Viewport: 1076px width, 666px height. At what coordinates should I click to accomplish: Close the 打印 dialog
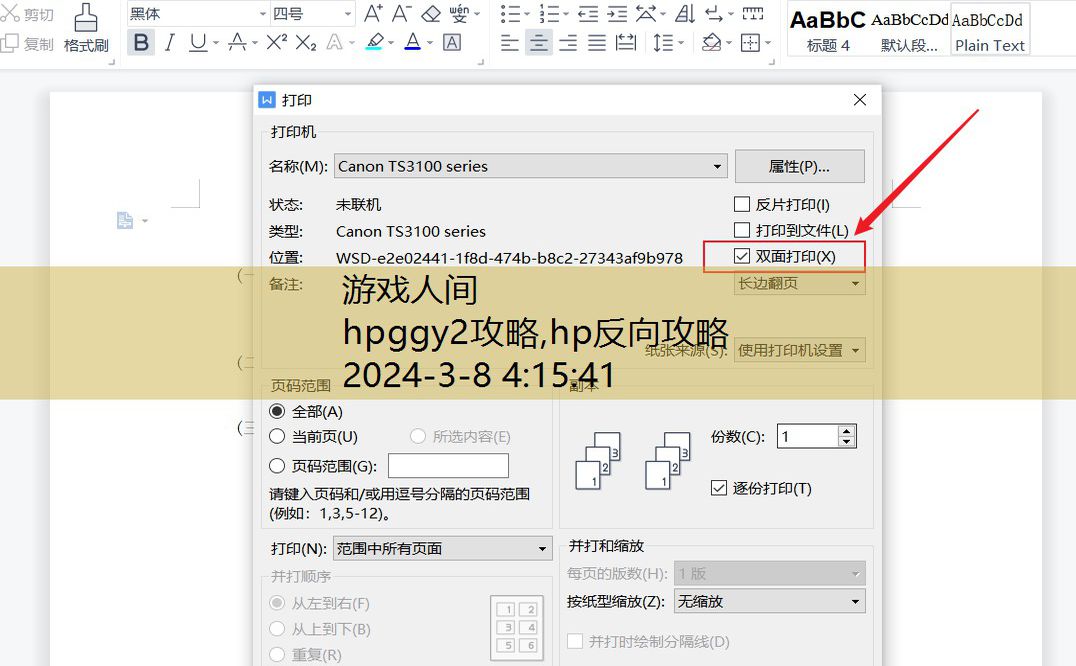point(859,100)
